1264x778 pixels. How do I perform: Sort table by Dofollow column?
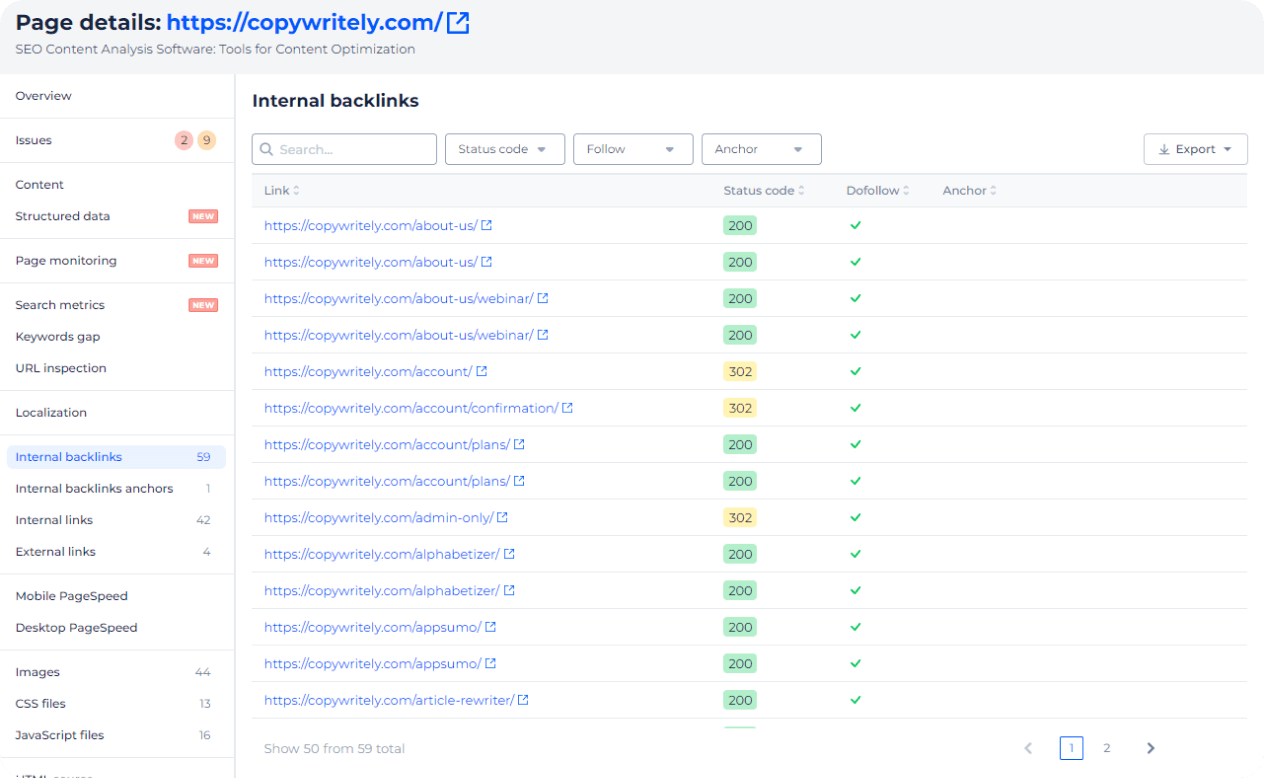pos(878,190)
